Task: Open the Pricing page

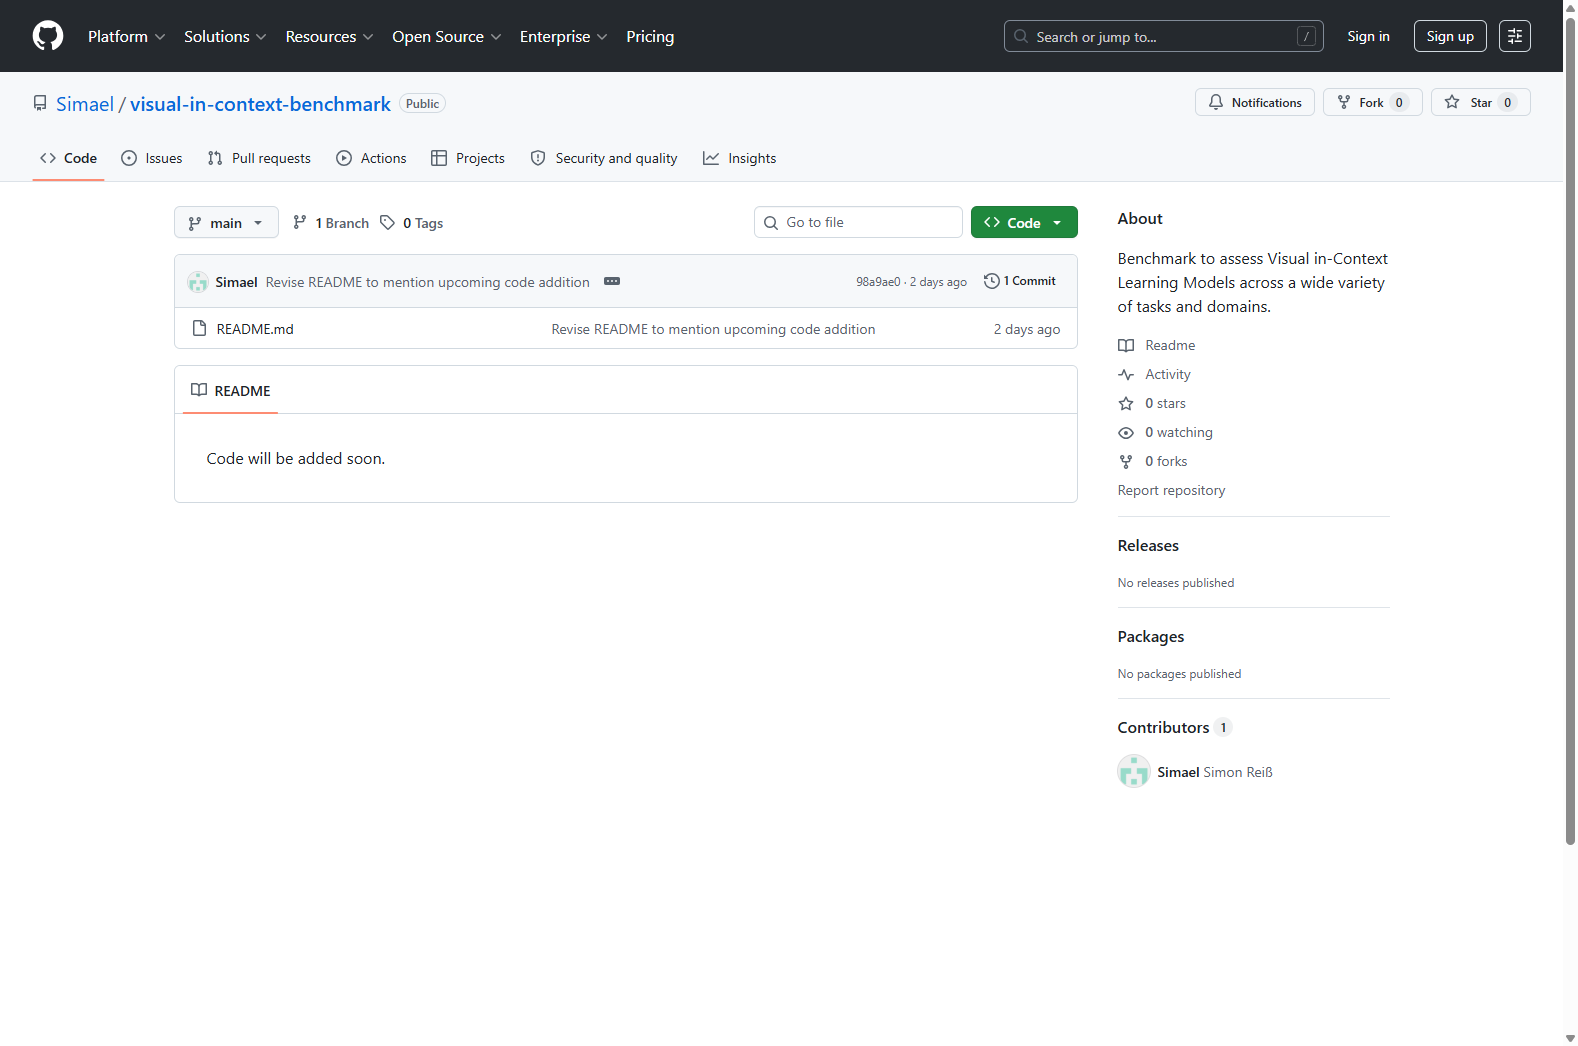Action: click(650, 36)
